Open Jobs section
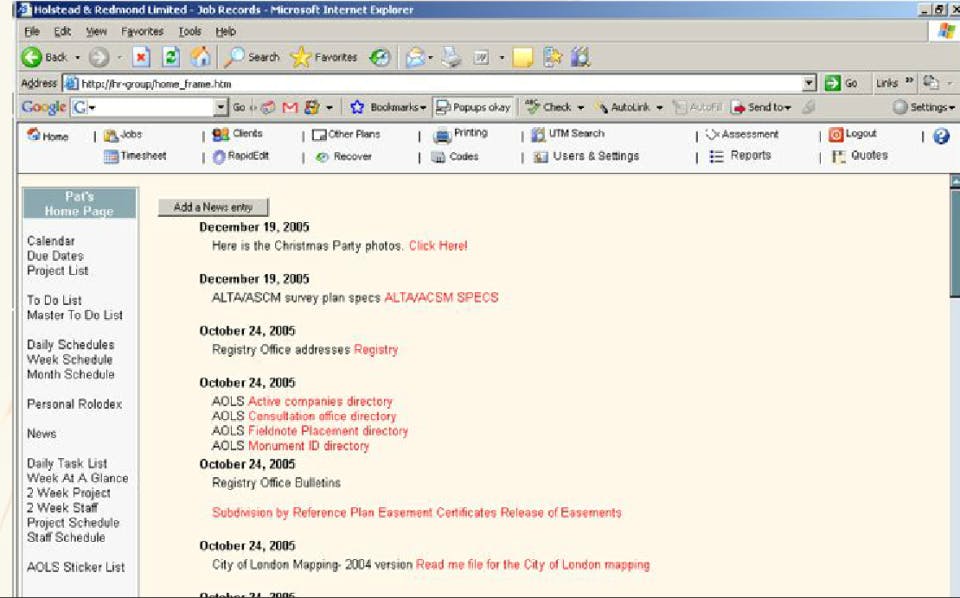 122,134
